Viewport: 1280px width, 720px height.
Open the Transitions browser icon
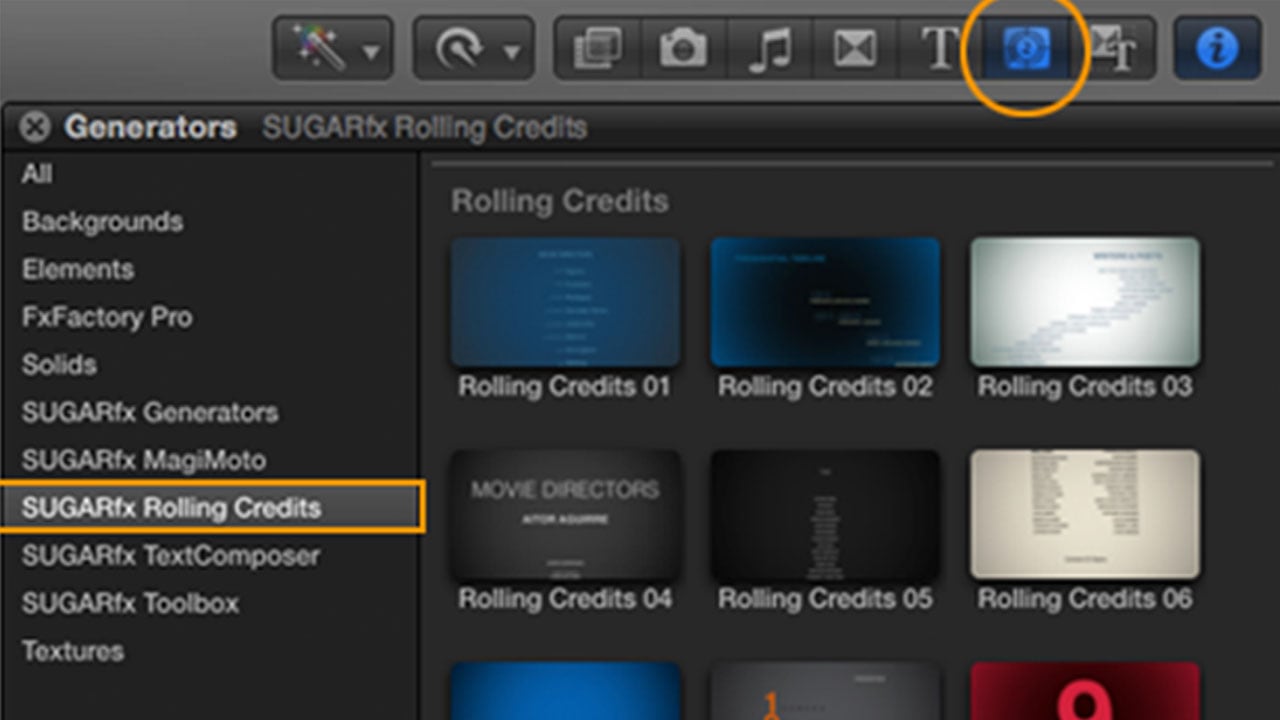(855, 48)
